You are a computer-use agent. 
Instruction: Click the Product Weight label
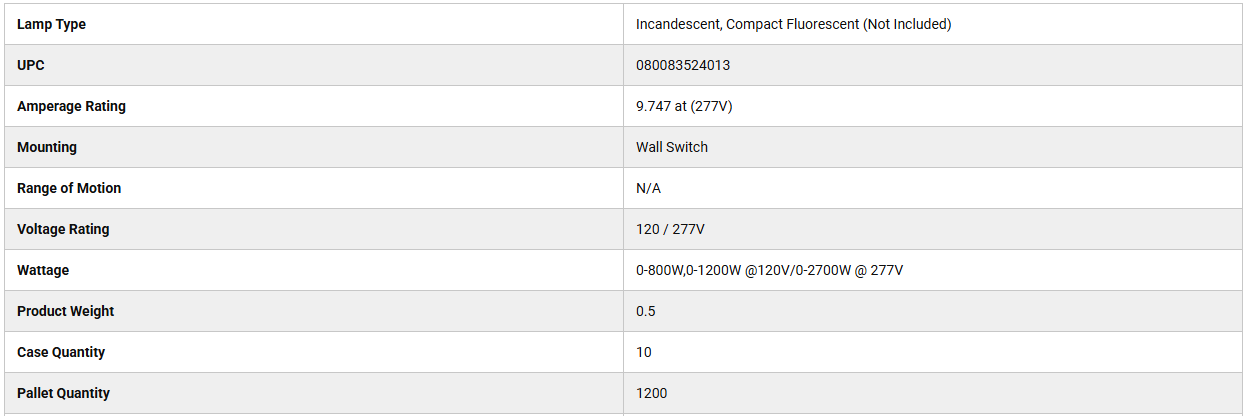65,311
